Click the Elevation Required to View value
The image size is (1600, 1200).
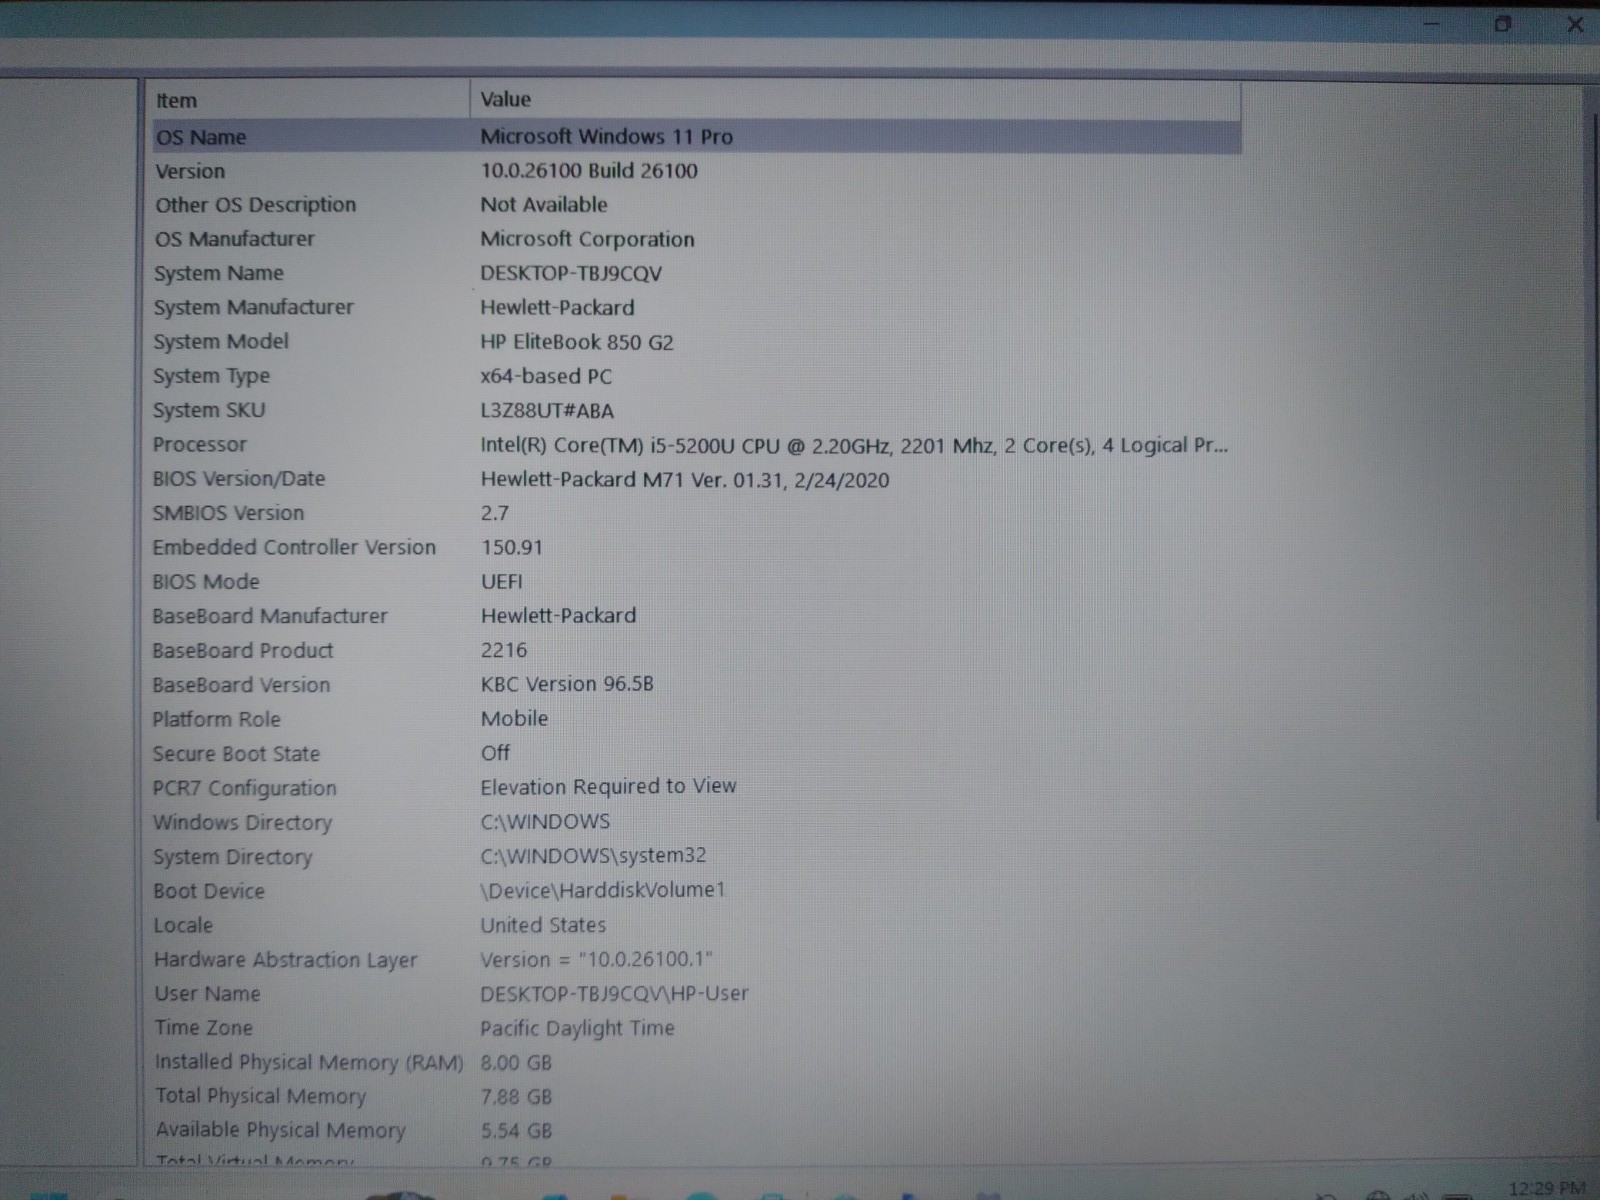(x=608, y=787)
